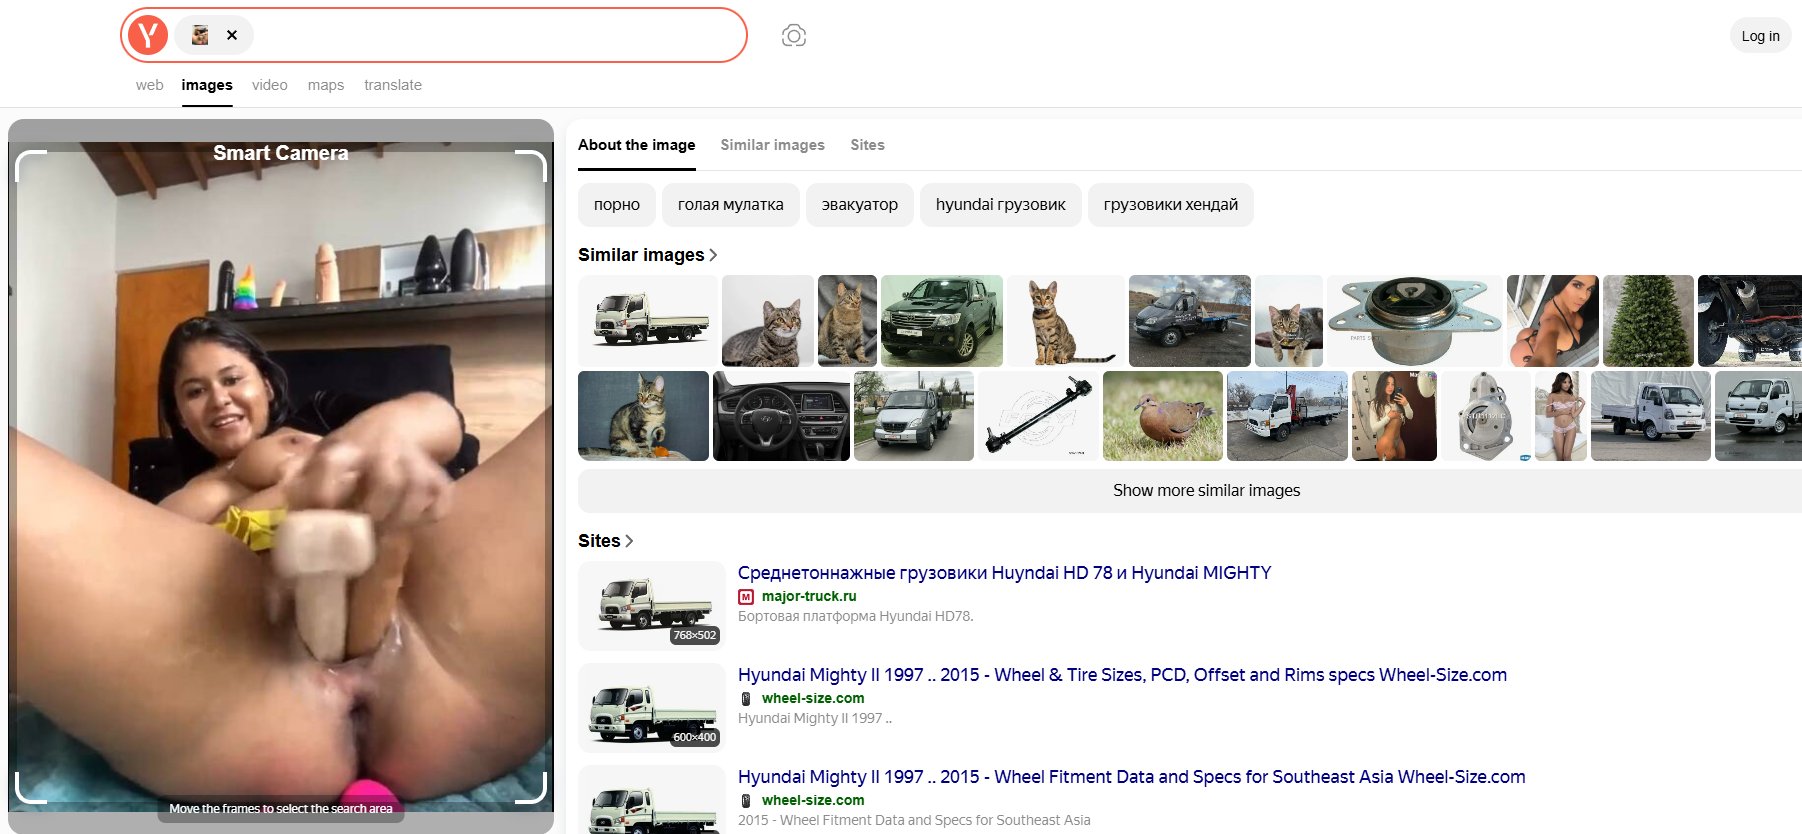Go to the maps tab
This screenshot has height=834, width=1802.
coord(325,85)
